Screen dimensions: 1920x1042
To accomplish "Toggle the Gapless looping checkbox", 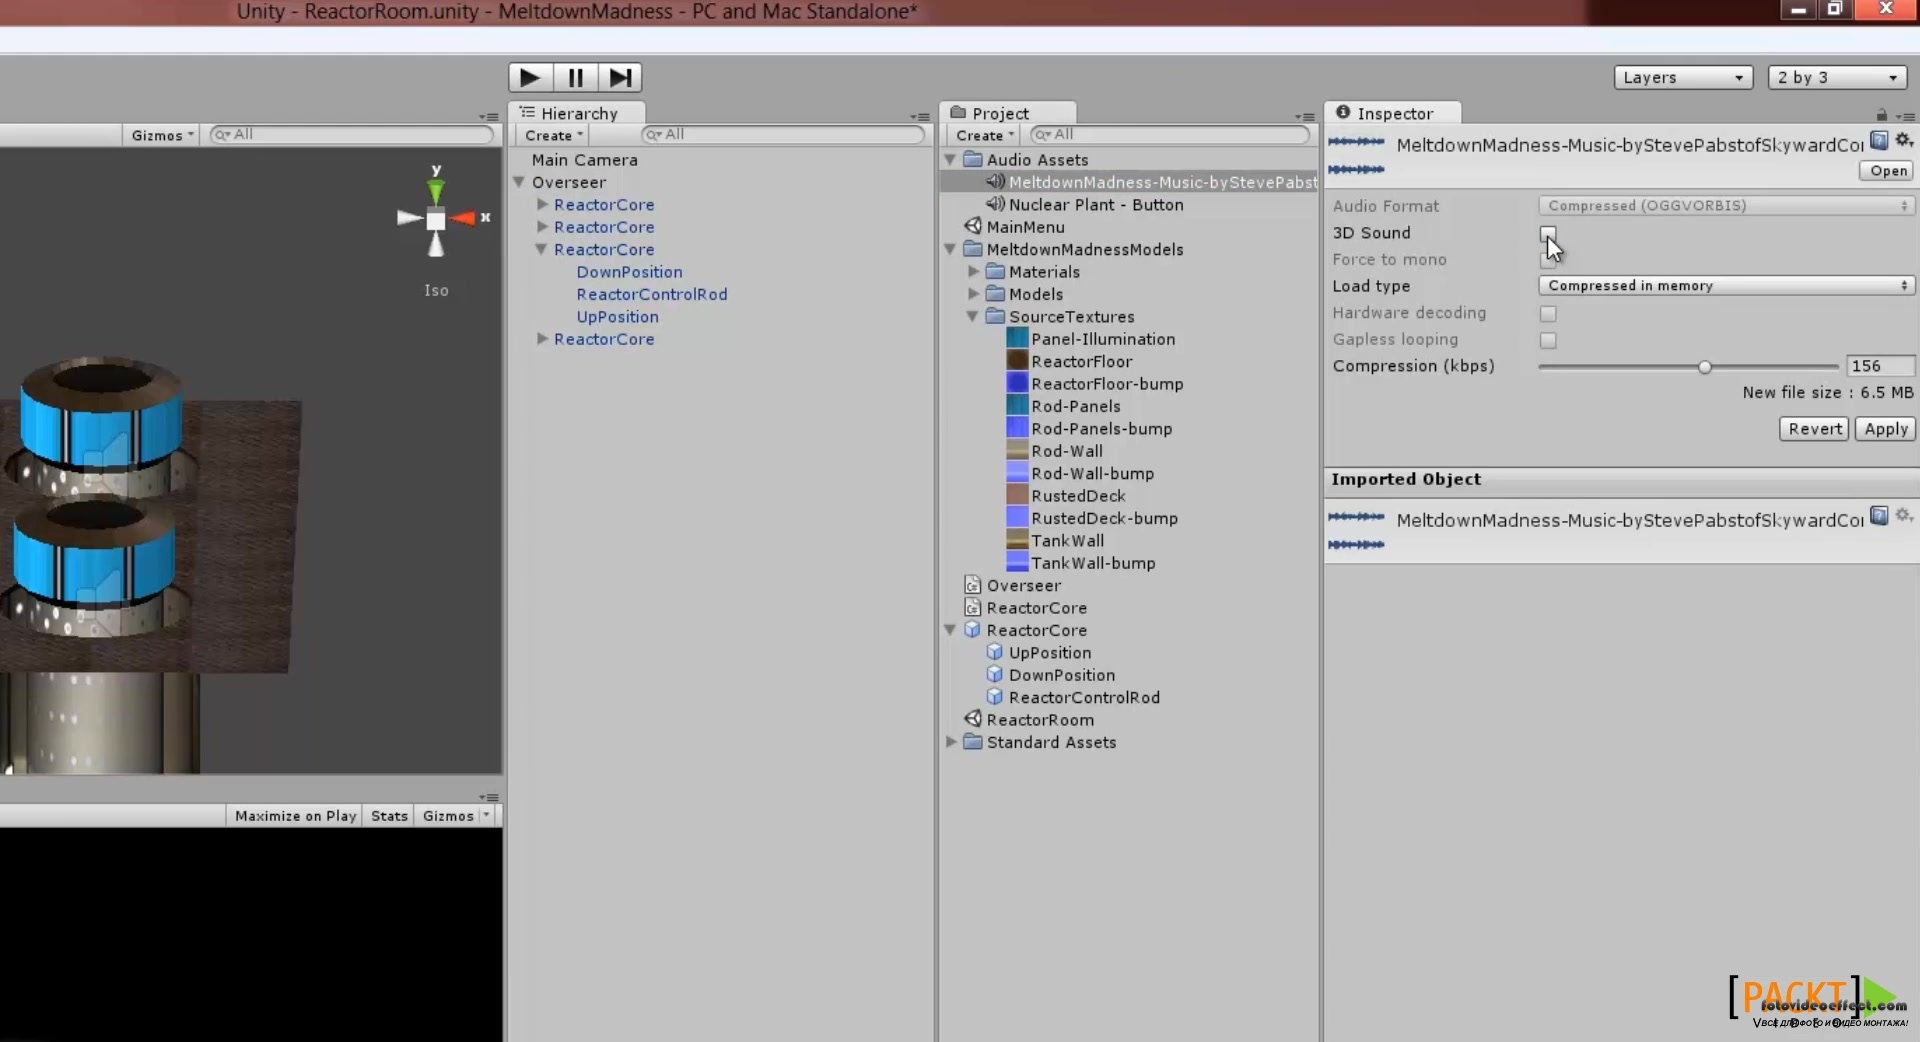I will (1548, 341).
